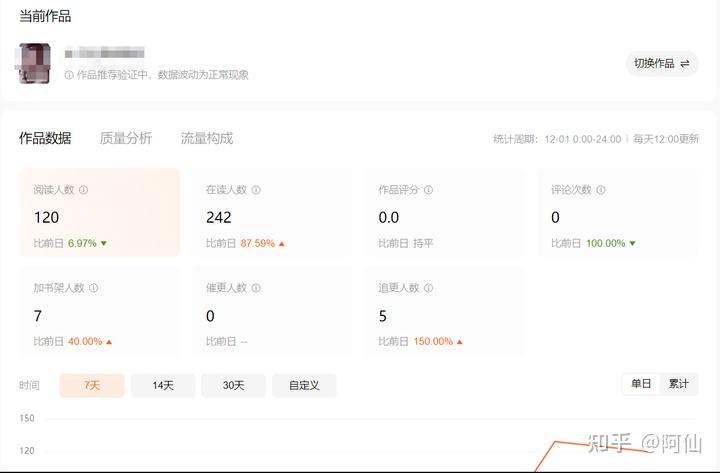
Task: Choose the 30天 time range
Action: point(233,385)
